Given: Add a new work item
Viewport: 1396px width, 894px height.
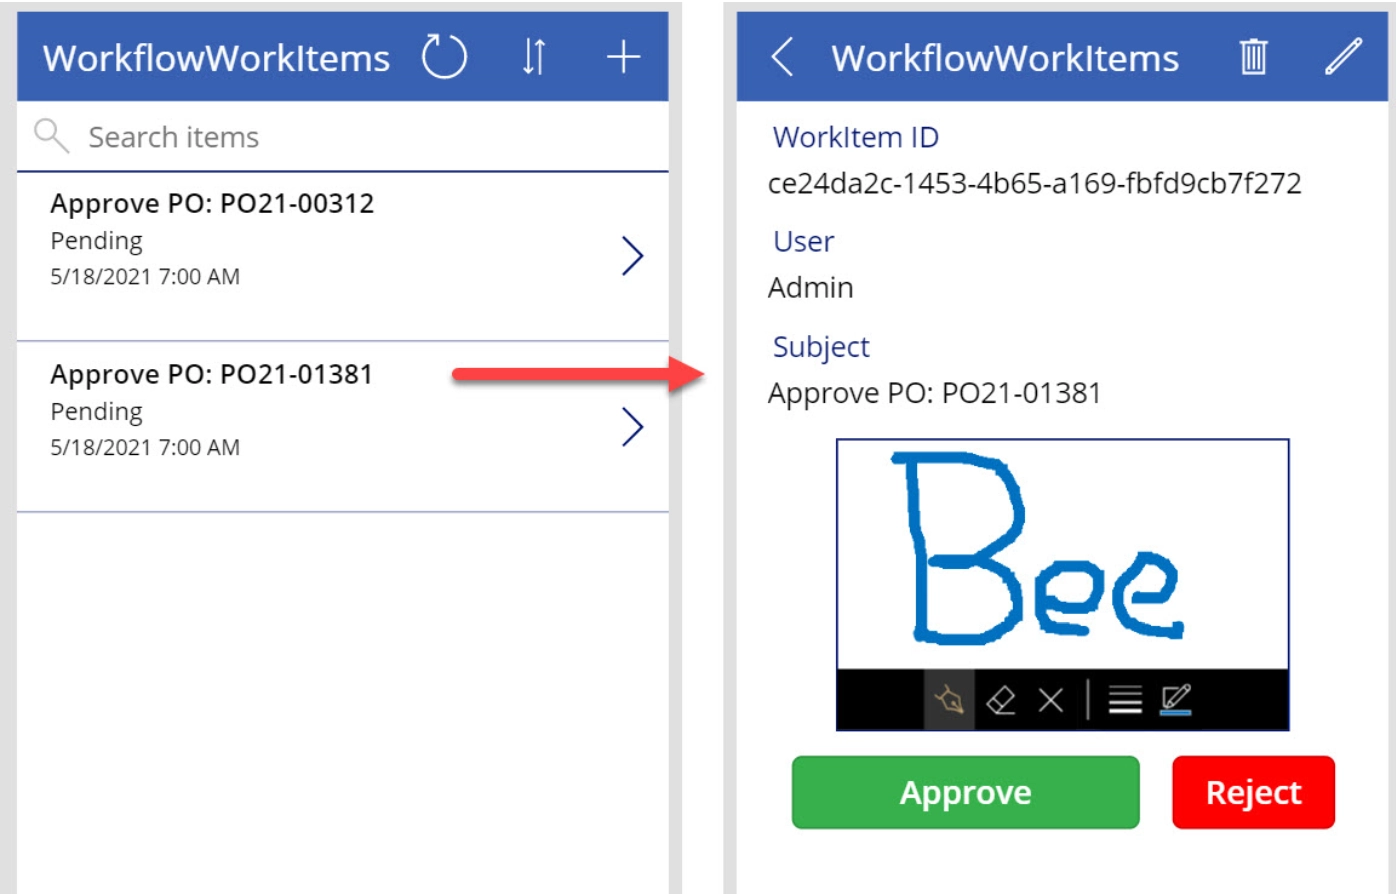Looking at the screenshot, I should 623,57.
